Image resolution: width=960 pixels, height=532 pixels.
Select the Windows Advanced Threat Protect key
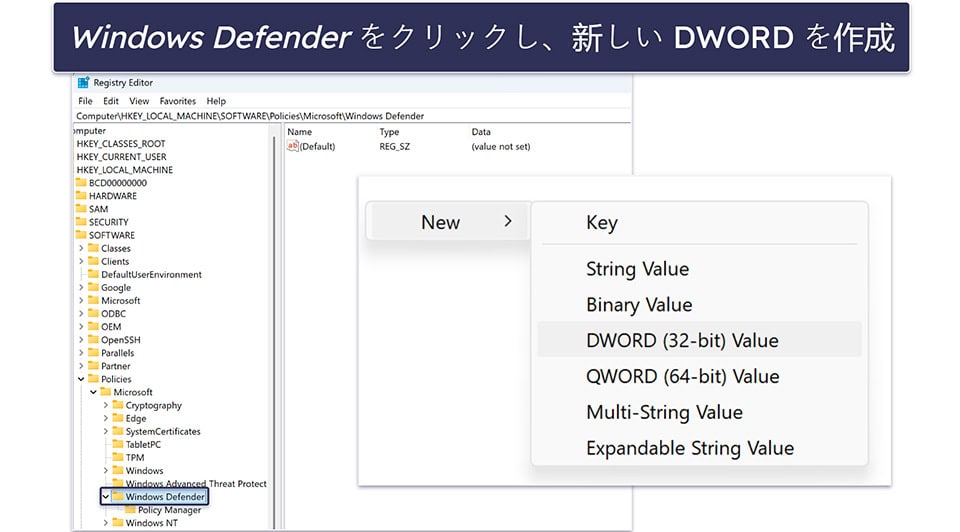pyautogui.click(x=196, y=484)
